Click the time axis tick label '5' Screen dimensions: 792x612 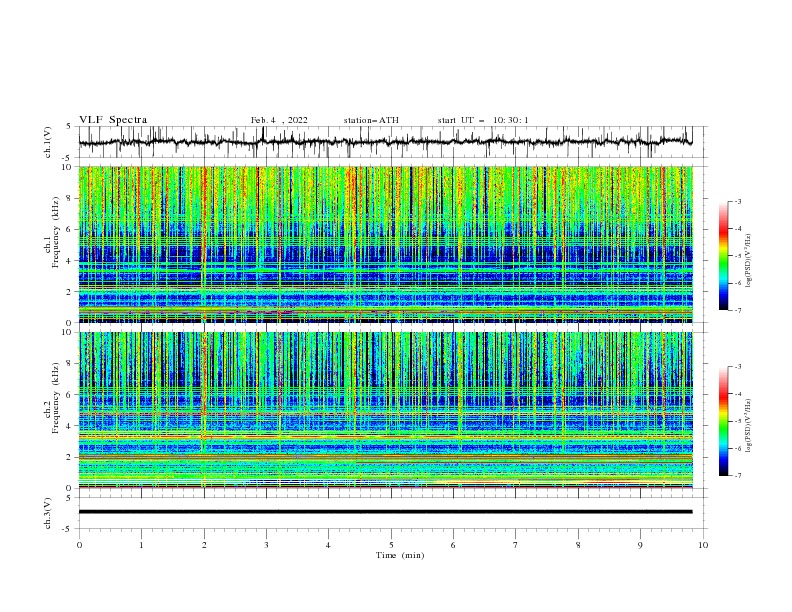[391, 545]
